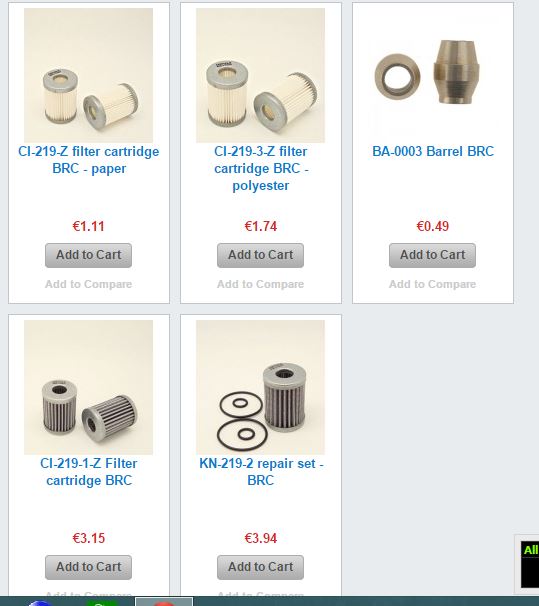
Task: Open the KN-219-2 repair set - BRC link
Action: click(x=261, y=472)
